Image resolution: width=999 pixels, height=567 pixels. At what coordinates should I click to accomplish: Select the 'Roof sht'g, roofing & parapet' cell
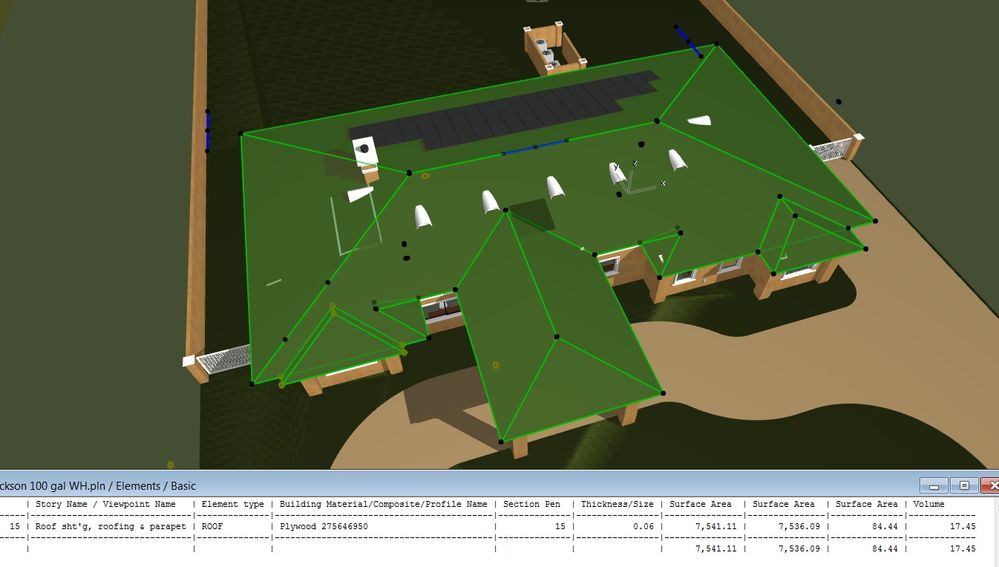110,526
